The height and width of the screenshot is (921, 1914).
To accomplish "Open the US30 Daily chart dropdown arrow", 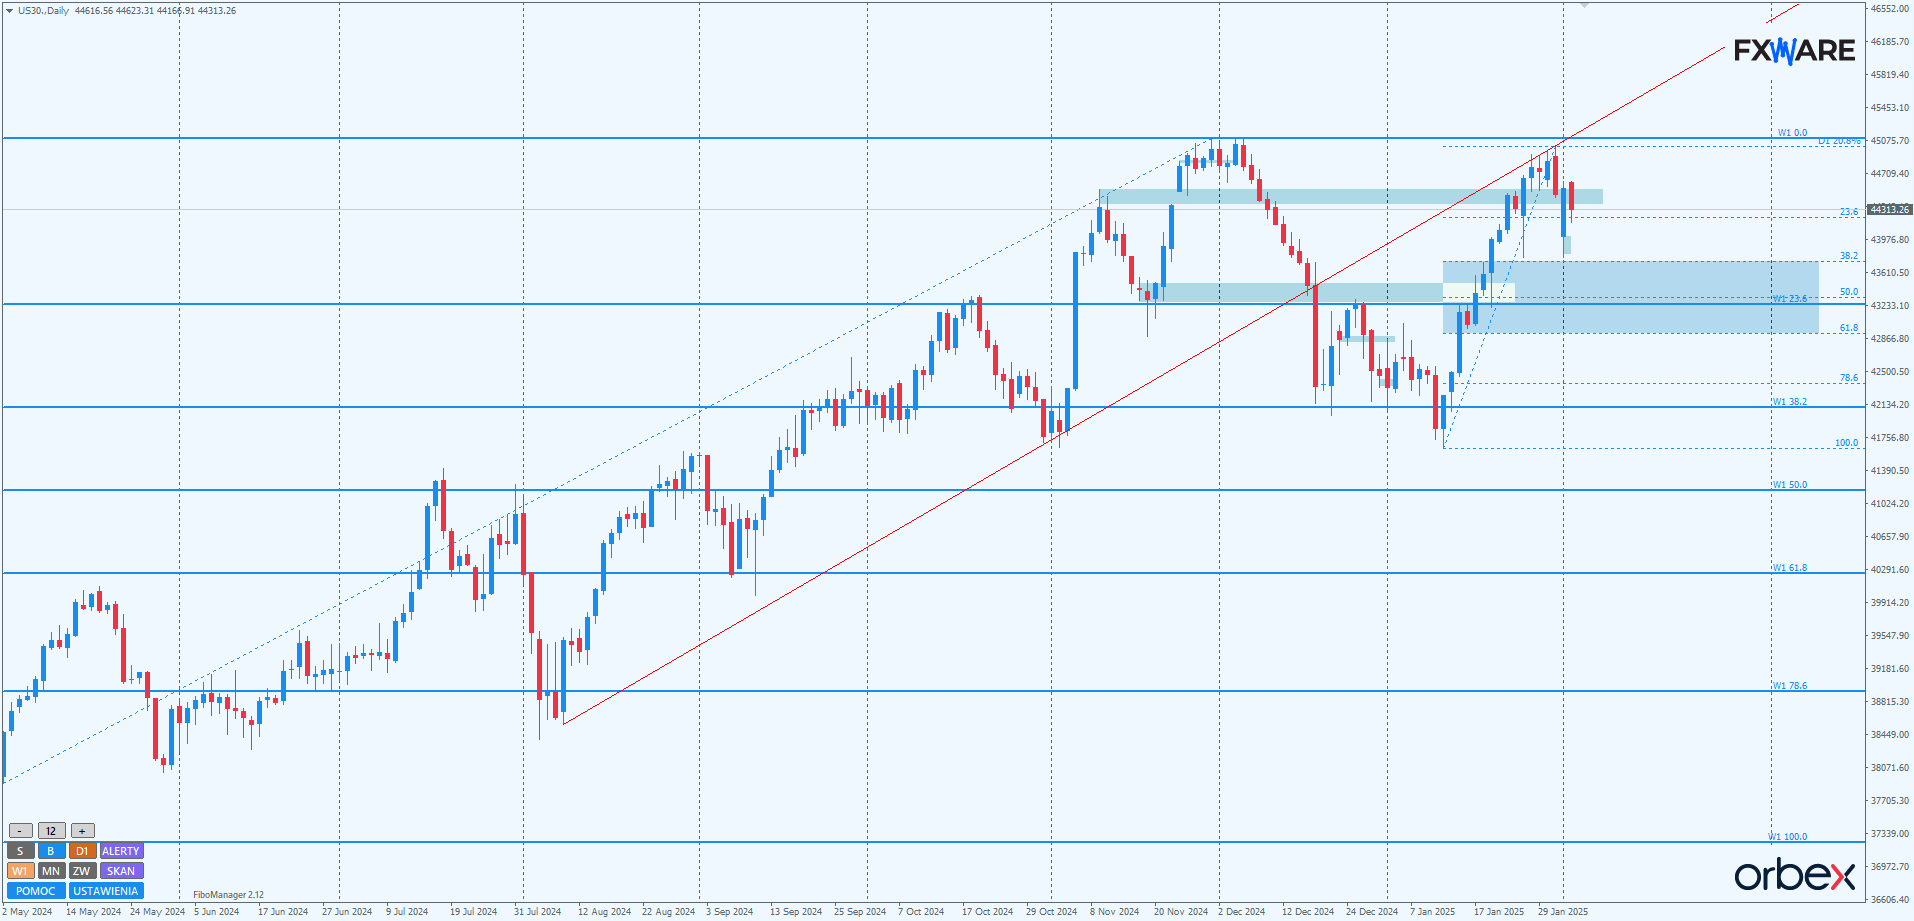I will (9, 11).
